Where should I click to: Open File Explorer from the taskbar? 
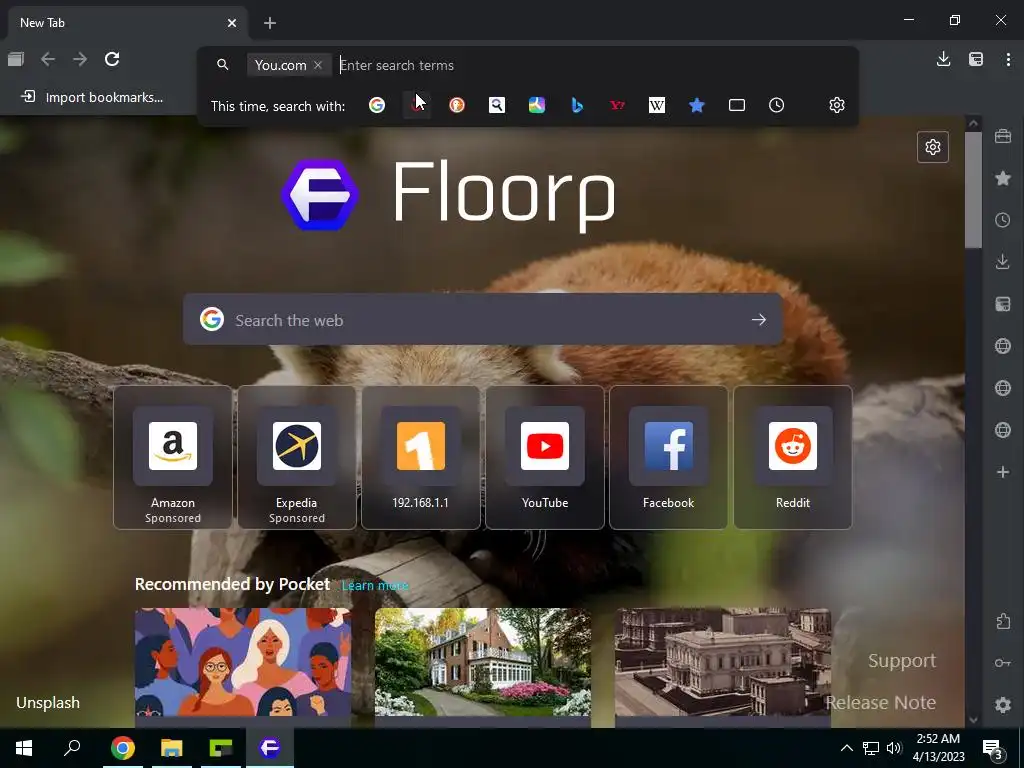tap(171, 748)
